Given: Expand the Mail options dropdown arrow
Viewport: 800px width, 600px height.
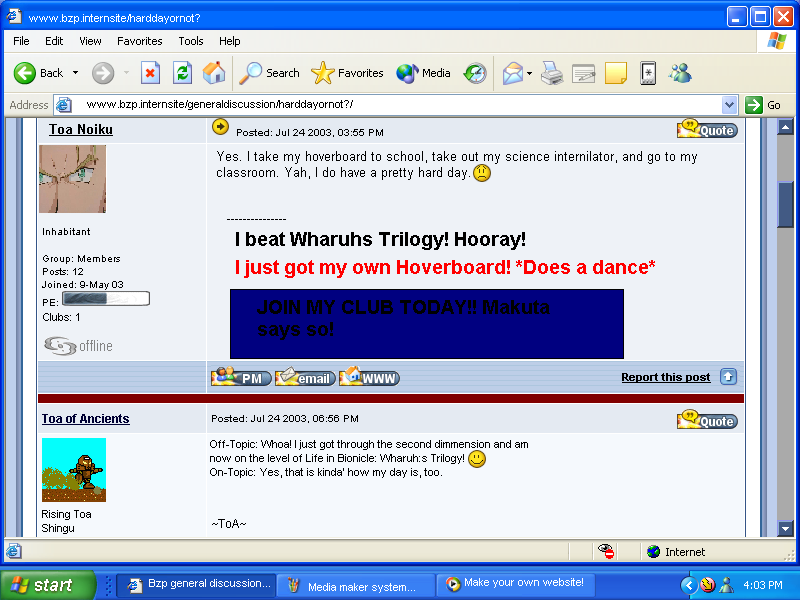Looking at the screenshot, I should [x=530, y=73].
